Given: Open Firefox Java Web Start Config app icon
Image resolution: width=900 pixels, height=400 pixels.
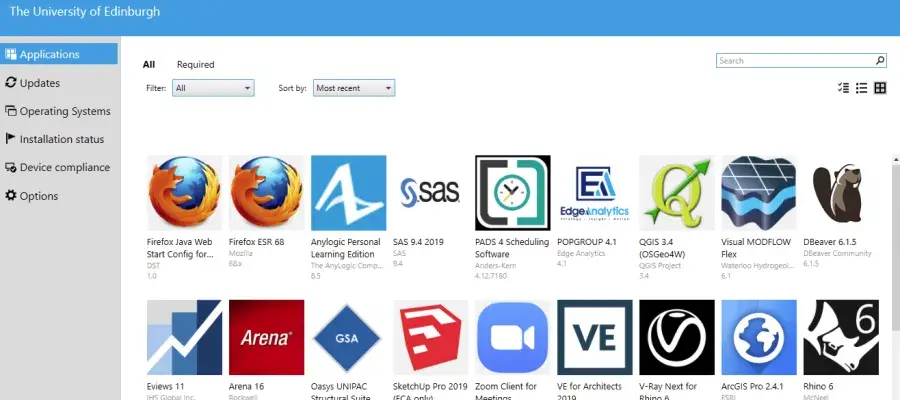Looking at the screenshot, I should click(x=184, y=193).
